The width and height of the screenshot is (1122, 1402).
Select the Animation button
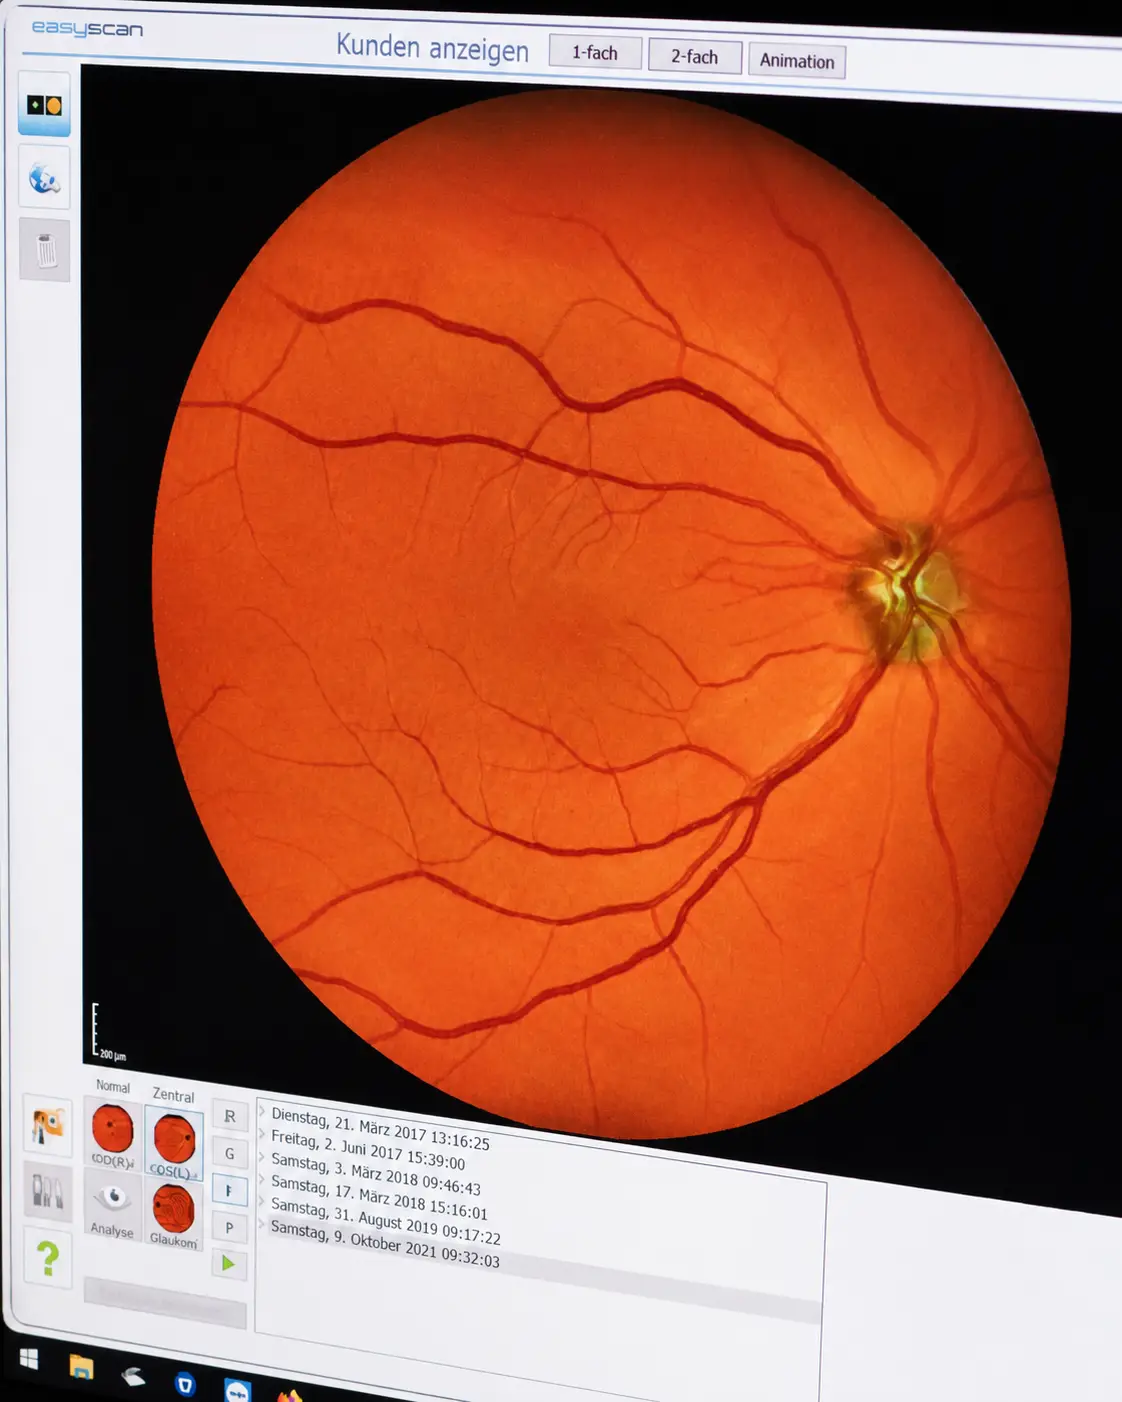click(x=797, y=61)
